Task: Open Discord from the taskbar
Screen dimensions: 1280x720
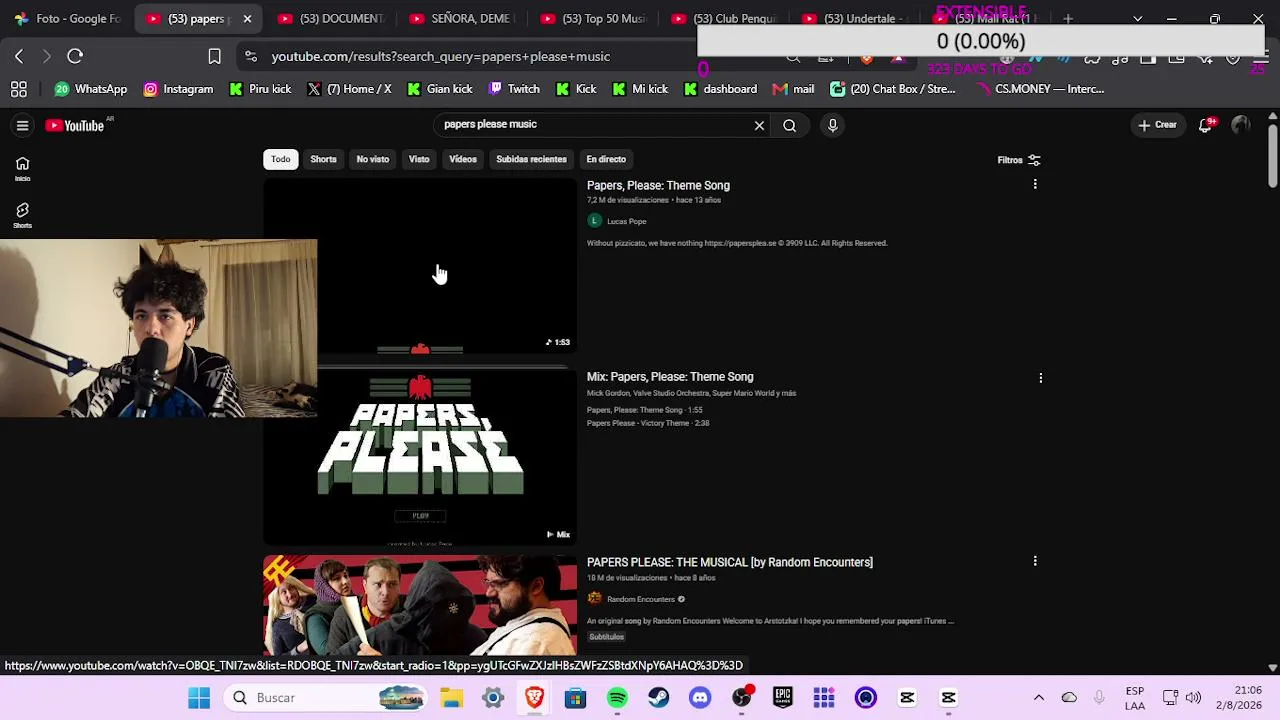Action: click(x=700, y=698)
